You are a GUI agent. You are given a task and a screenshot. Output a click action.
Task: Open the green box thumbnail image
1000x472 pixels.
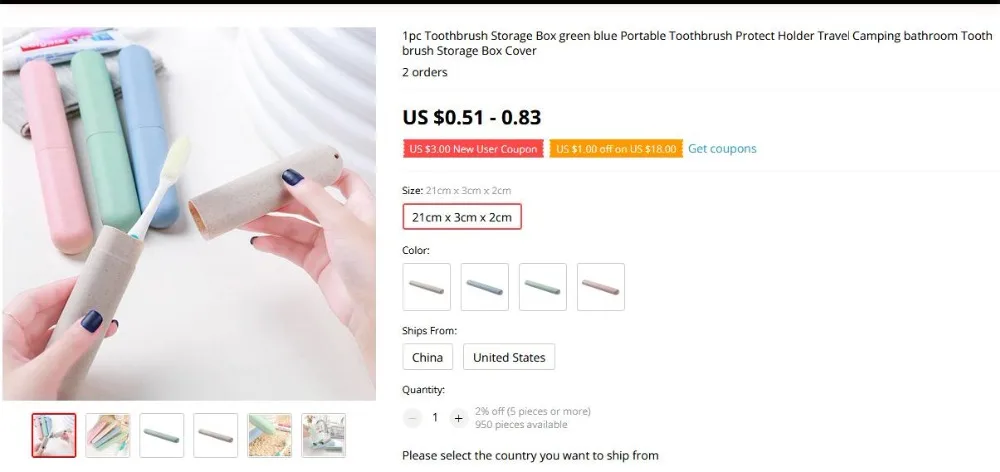pyautogui.click(x=162, y=436)
